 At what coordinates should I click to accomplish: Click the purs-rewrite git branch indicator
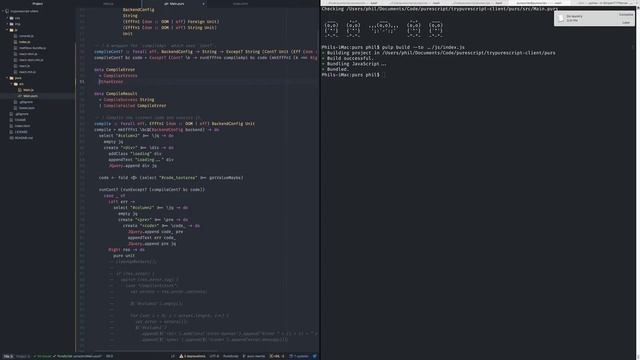coord(254,356)
